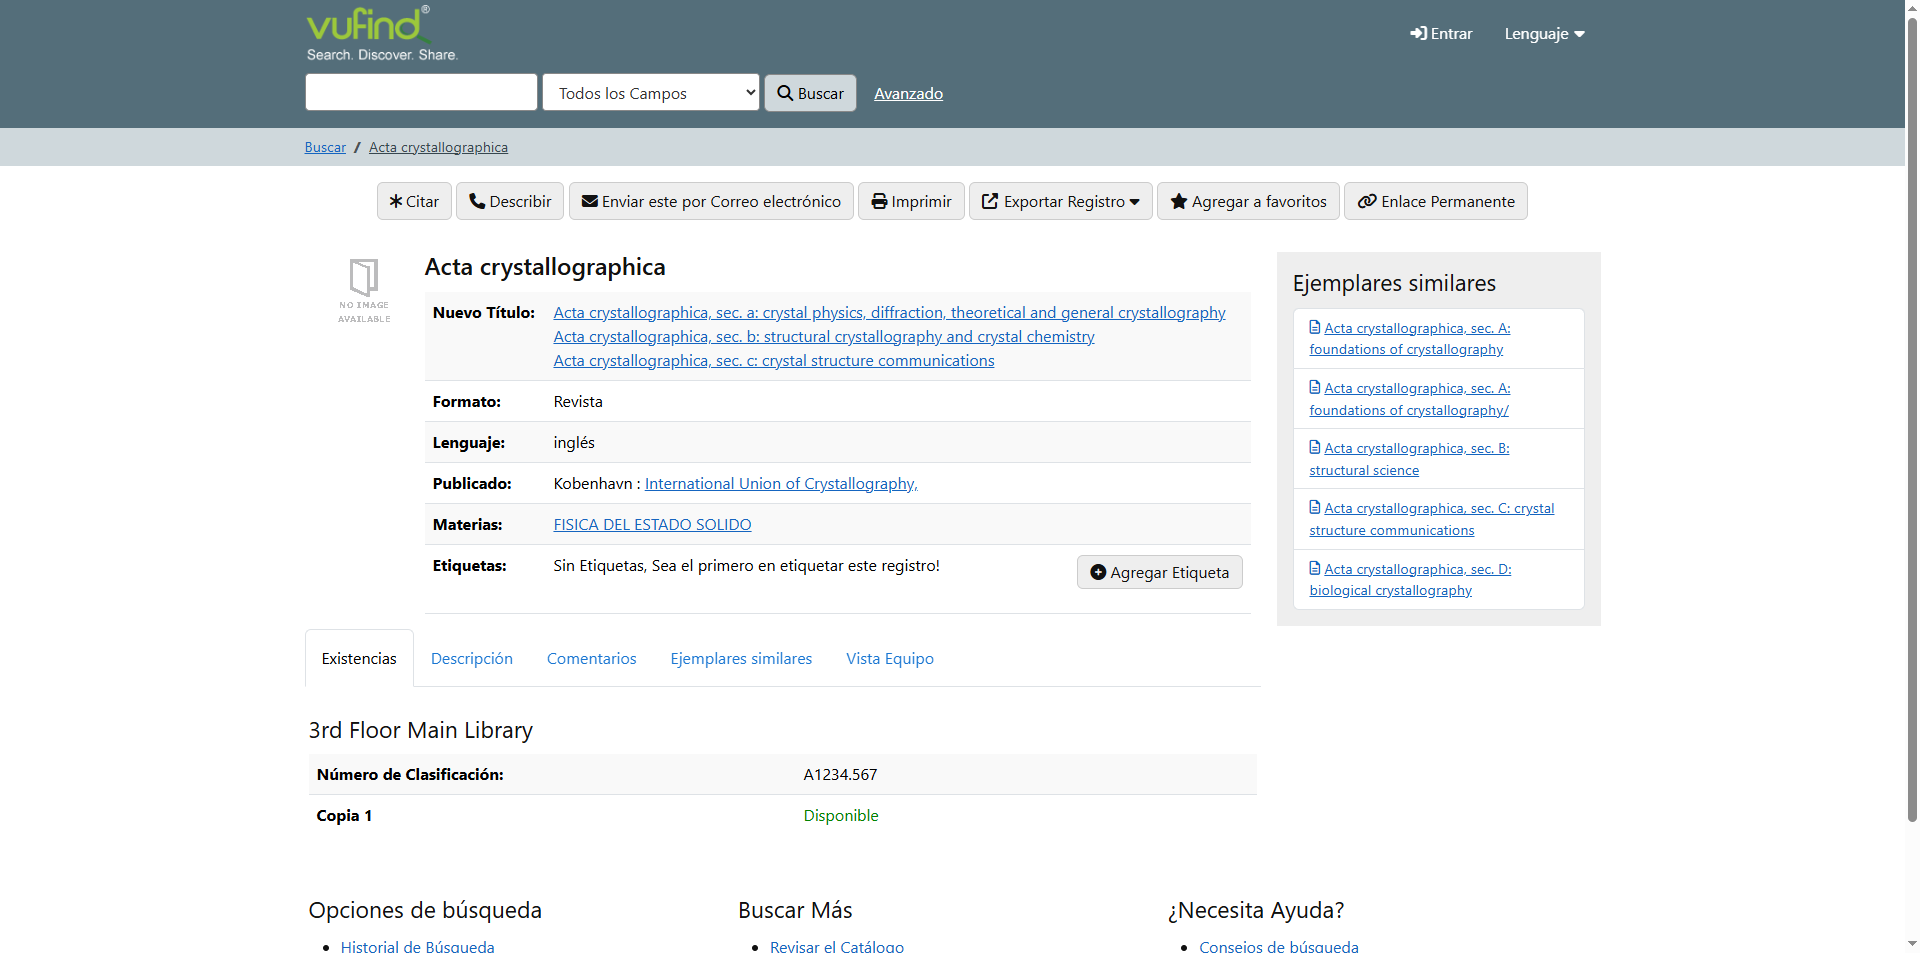Click the chain icon on Enlace Permanente
The height and width of the screenshot is (953, 1920).
click(1367, 201)
